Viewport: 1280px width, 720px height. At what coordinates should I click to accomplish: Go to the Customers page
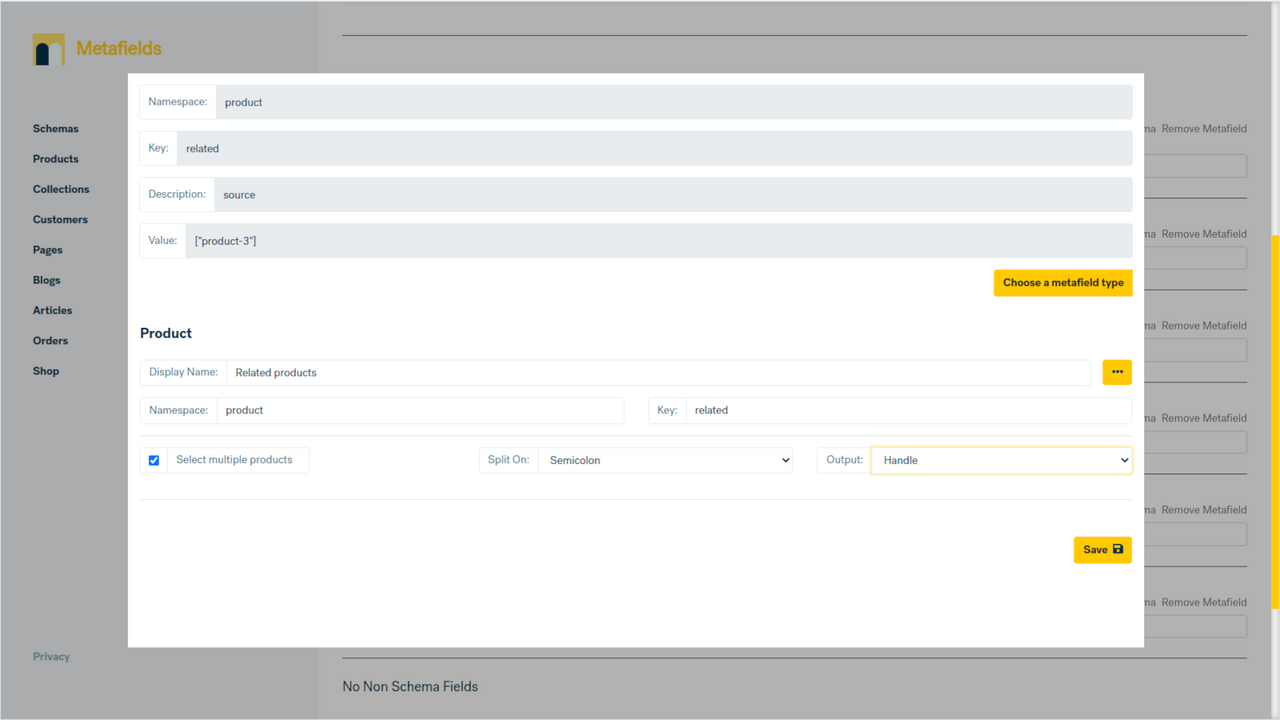60,219
